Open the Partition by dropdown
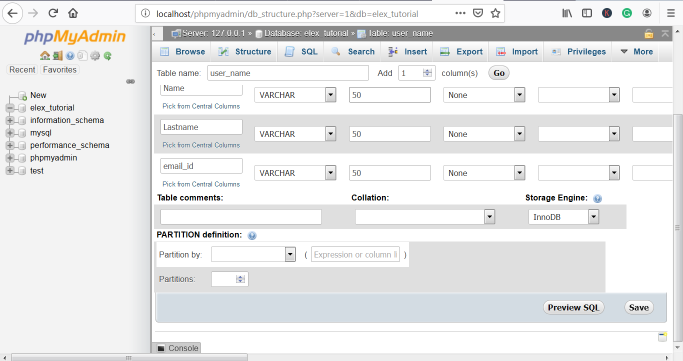This screenshot has height=361, width=683. (254, 254)
